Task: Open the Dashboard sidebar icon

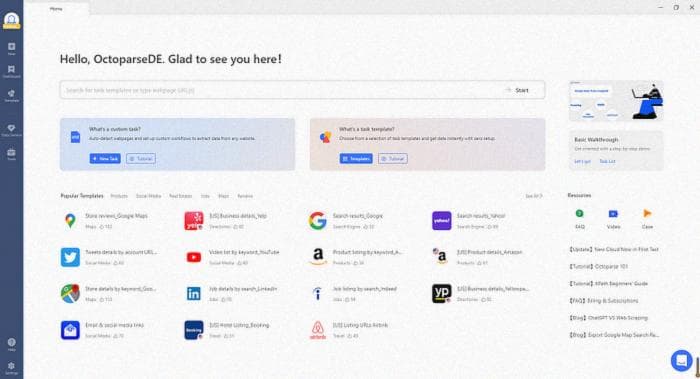Action: tap(12, 69)
